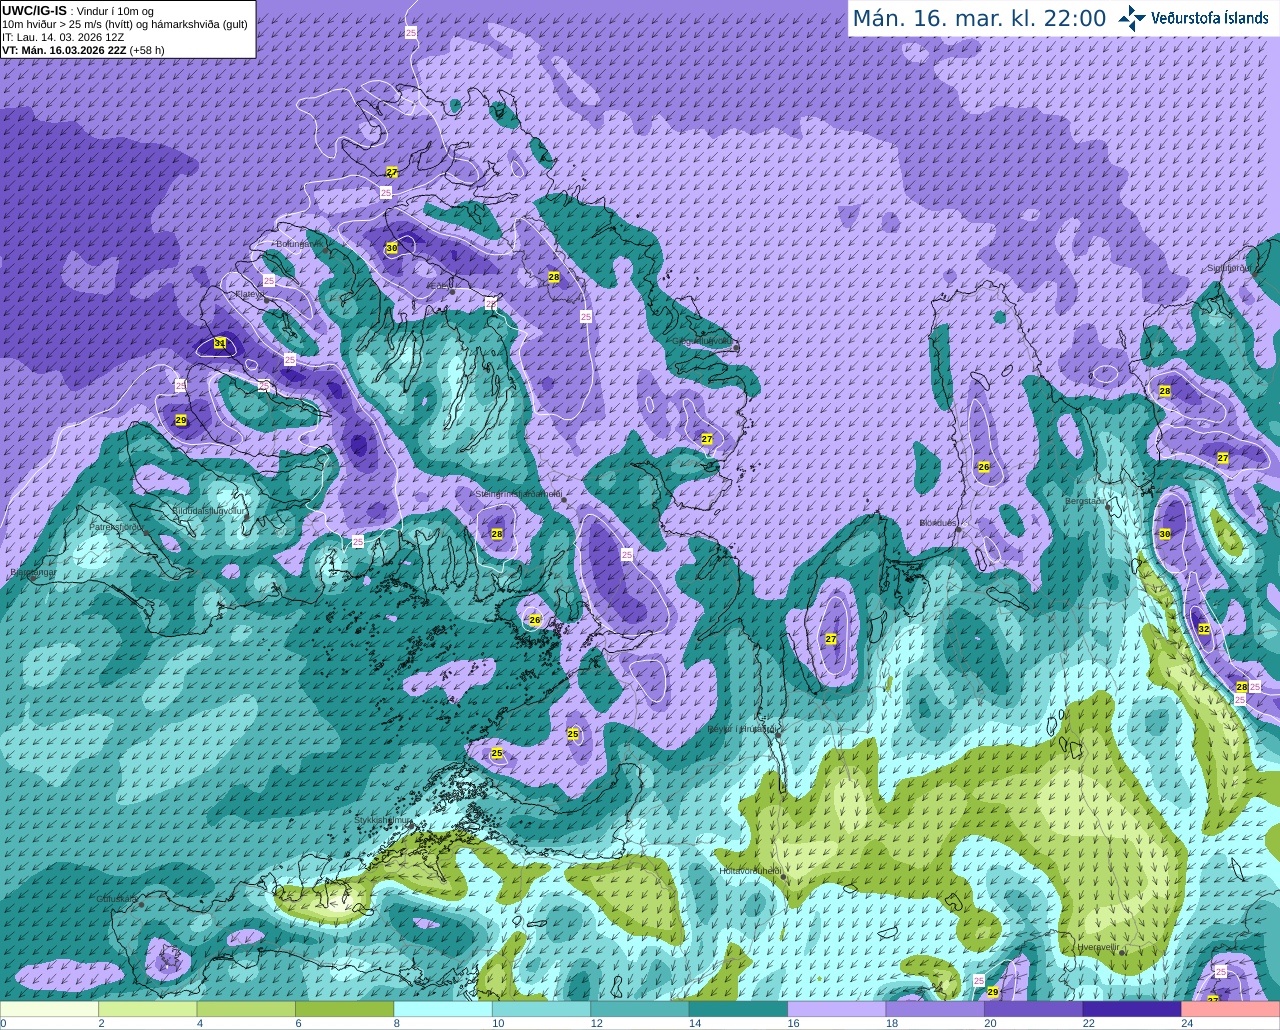Click the yellow 27 marker below Gjögurflugvöllur

[x=707, y=439]
